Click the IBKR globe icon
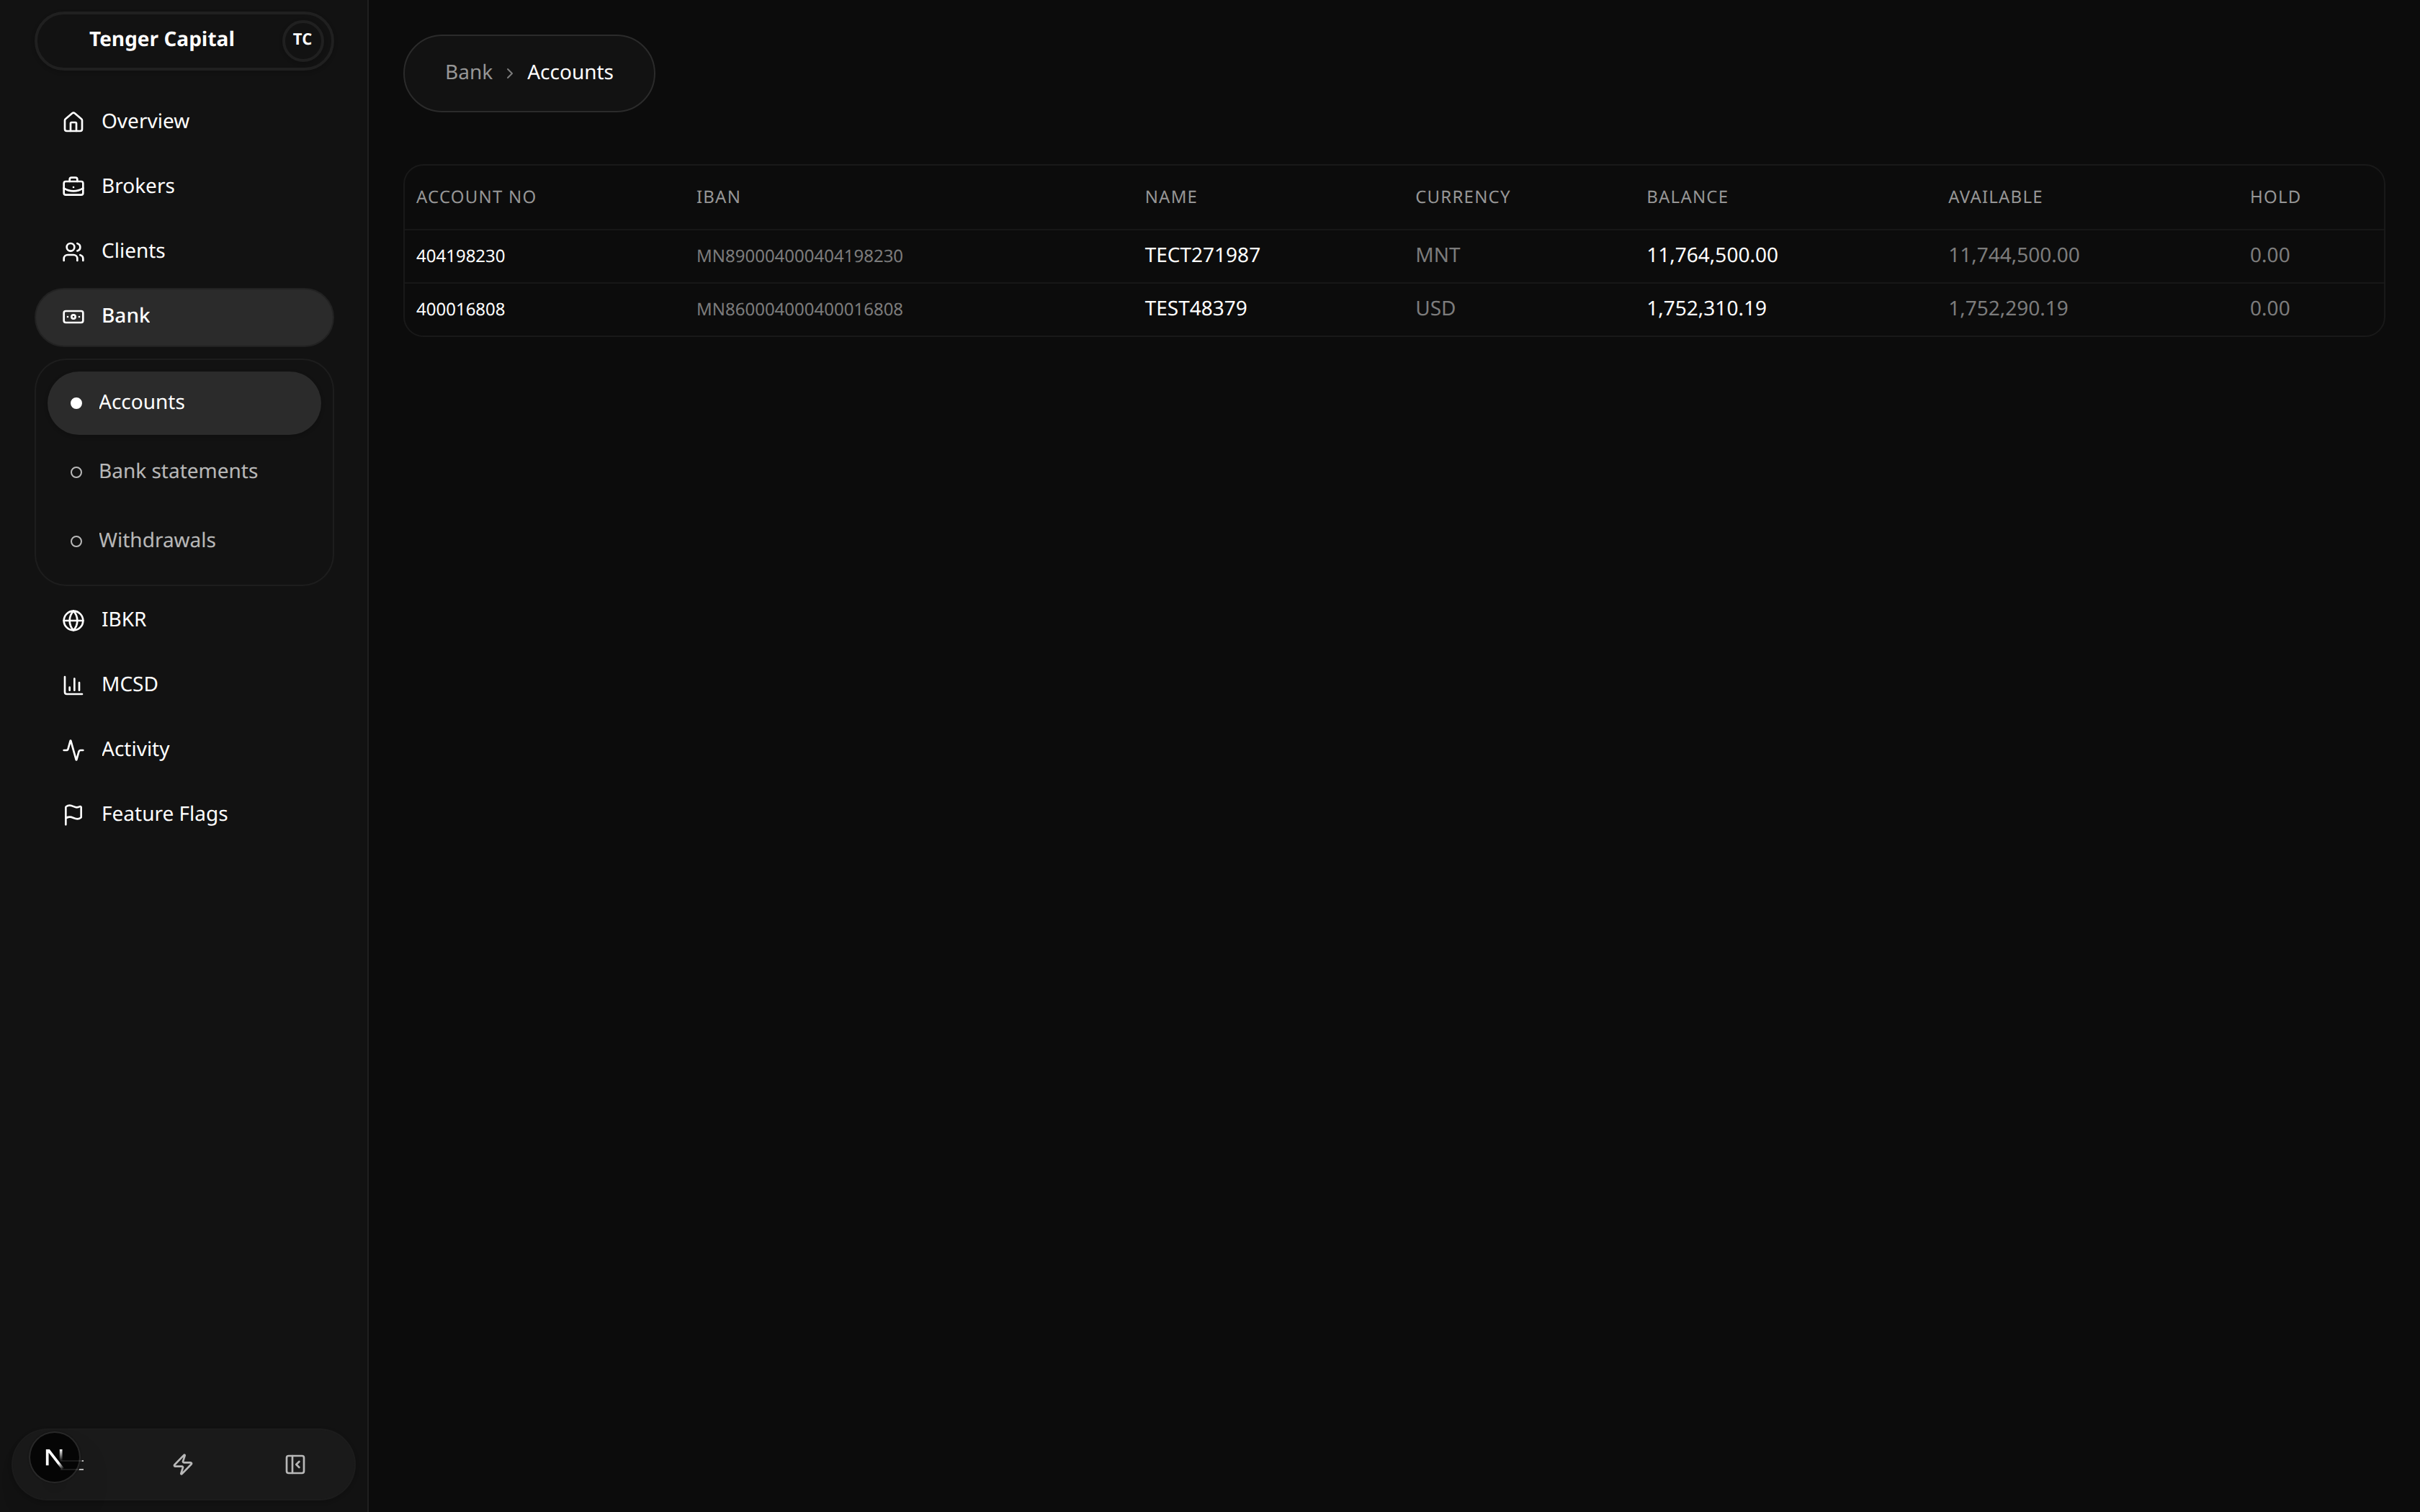Image resolution: width=2420 pixels, height=1512 pixels. point(73,620)
